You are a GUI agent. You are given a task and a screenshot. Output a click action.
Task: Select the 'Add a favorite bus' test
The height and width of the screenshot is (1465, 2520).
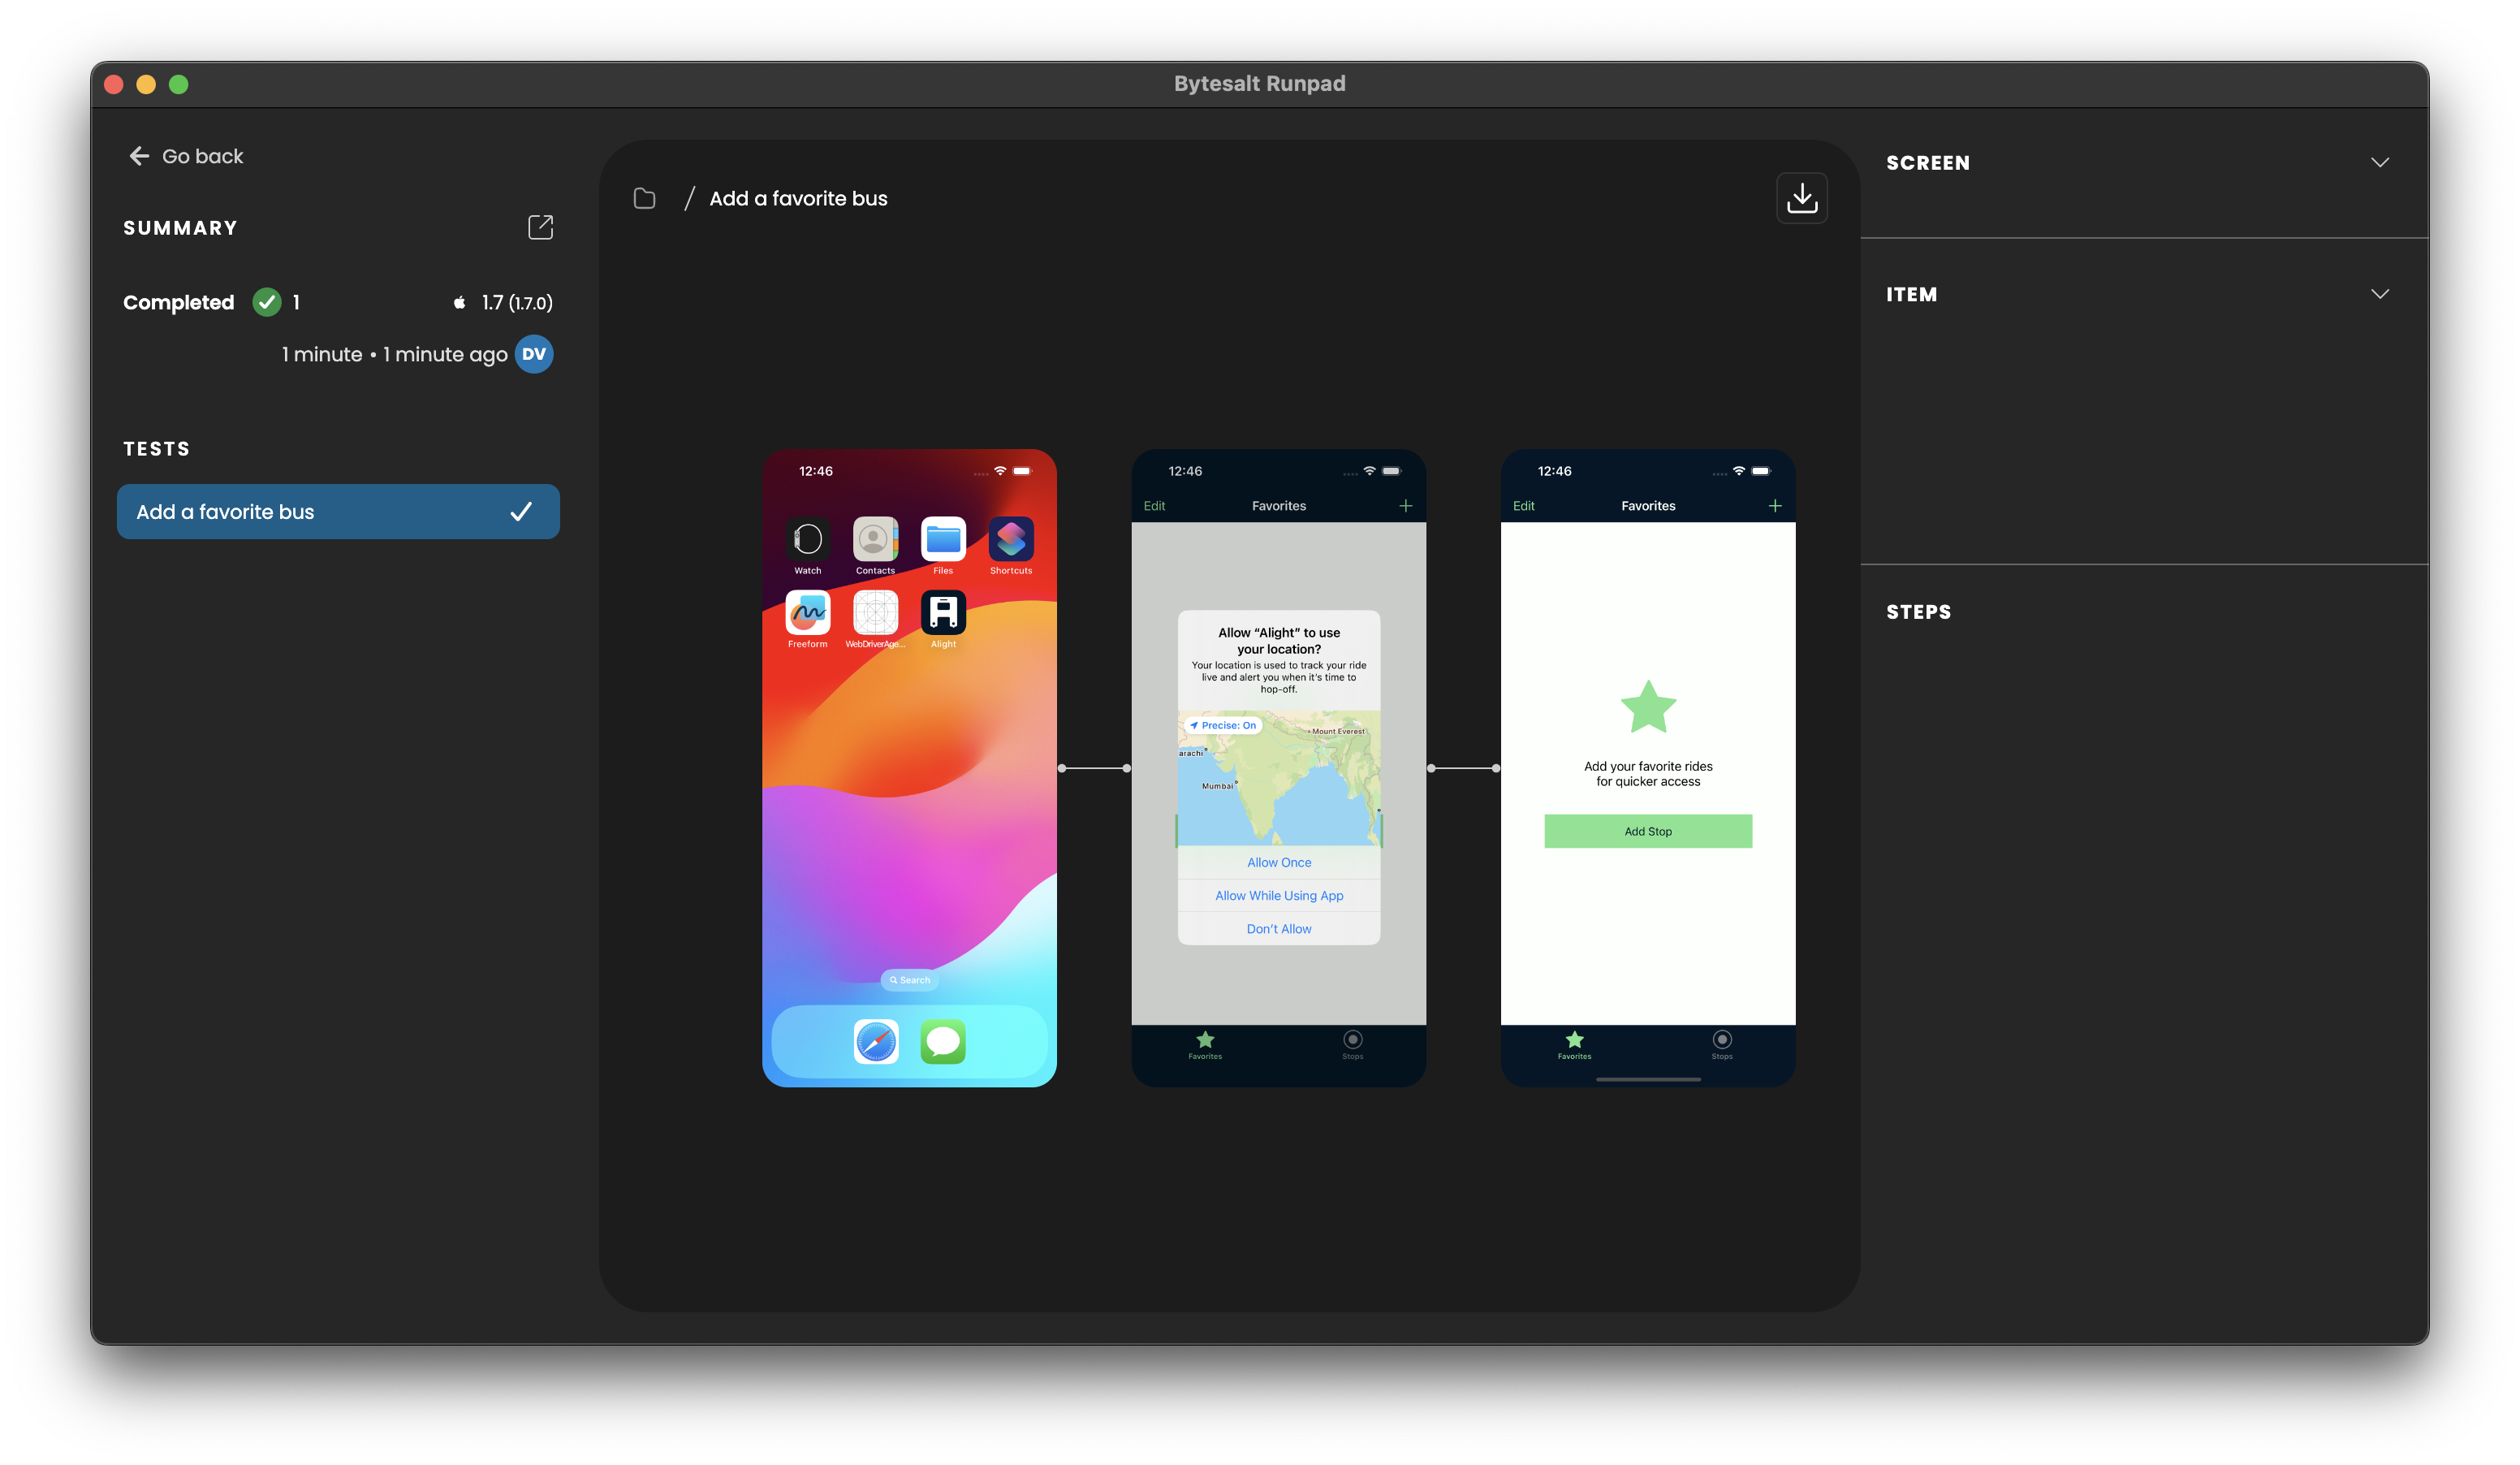338,511
